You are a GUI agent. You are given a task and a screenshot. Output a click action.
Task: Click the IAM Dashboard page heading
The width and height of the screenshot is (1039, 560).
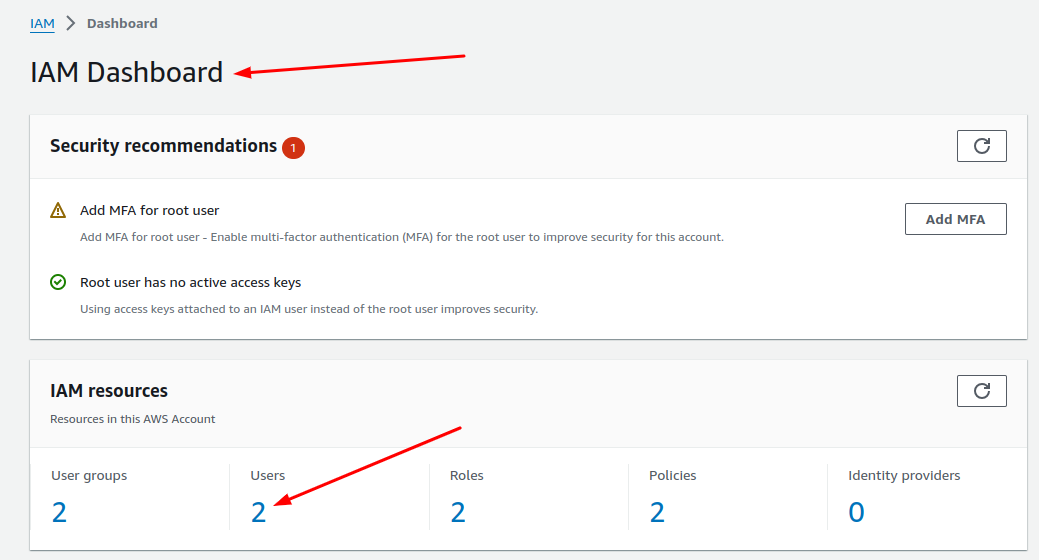(127, 72)
